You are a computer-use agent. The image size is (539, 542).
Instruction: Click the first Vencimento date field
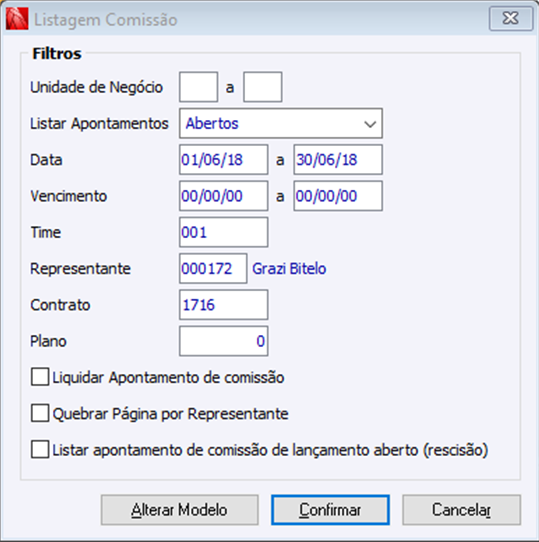click(x=223, y=196)
